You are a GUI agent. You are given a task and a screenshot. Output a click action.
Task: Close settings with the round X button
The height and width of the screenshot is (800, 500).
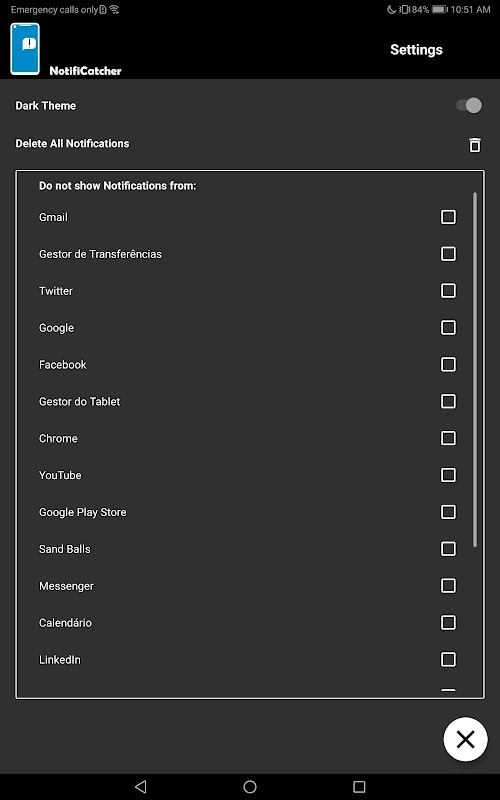click(465, 739)
